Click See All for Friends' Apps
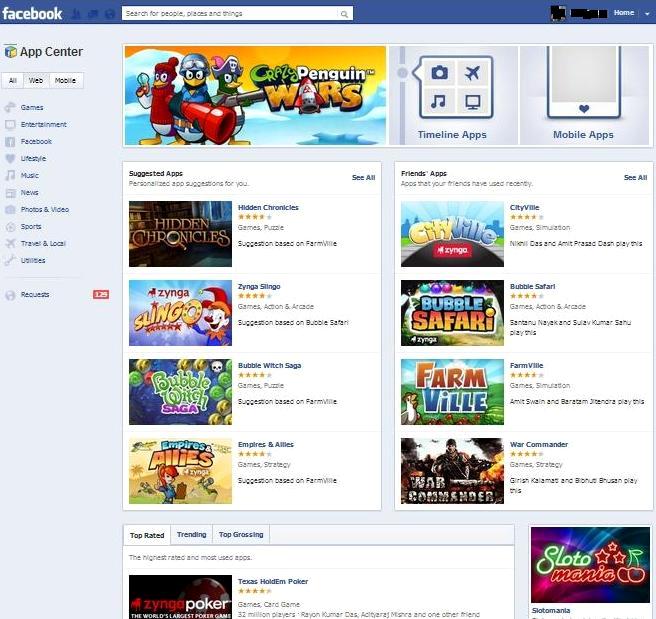The width and height of the screenshot is (656, 619). tap(635, 178)
